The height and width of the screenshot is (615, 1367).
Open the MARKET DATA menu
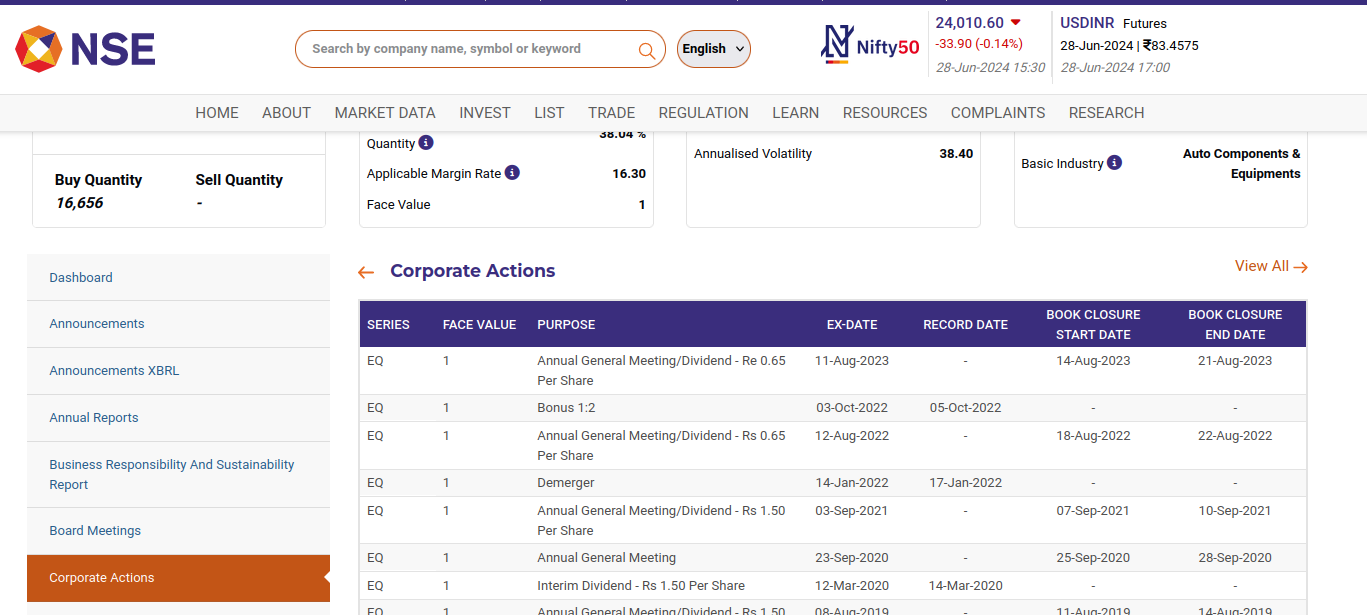point(384,112)
